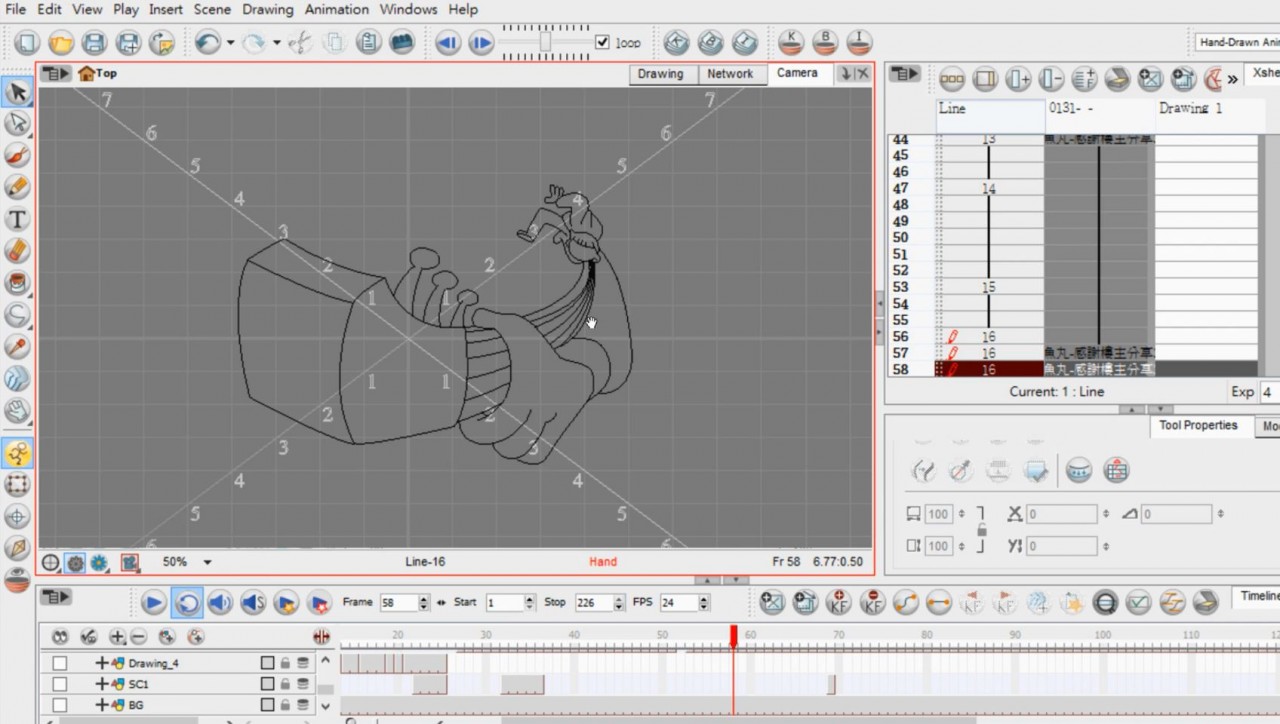The image size is (1280, 724).
Task: Click the Set Motion Keyframe icon
Action: point(905,602)
